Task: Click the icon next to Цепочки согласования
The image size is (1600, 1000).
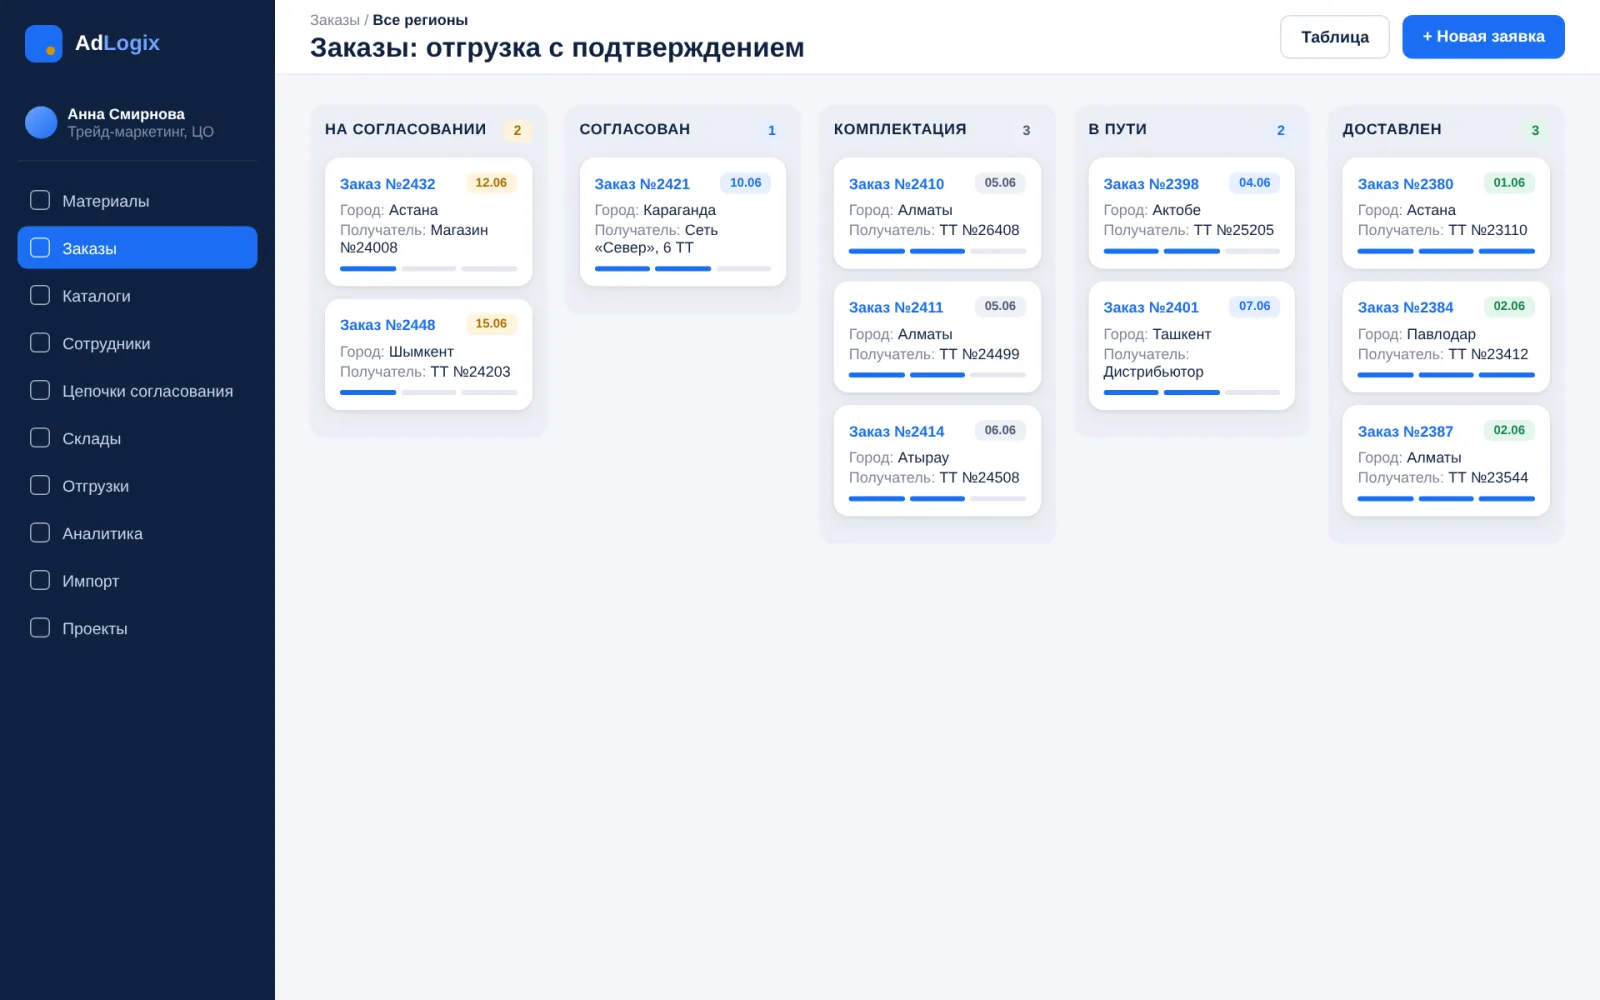Action: [x=40, y=390]
